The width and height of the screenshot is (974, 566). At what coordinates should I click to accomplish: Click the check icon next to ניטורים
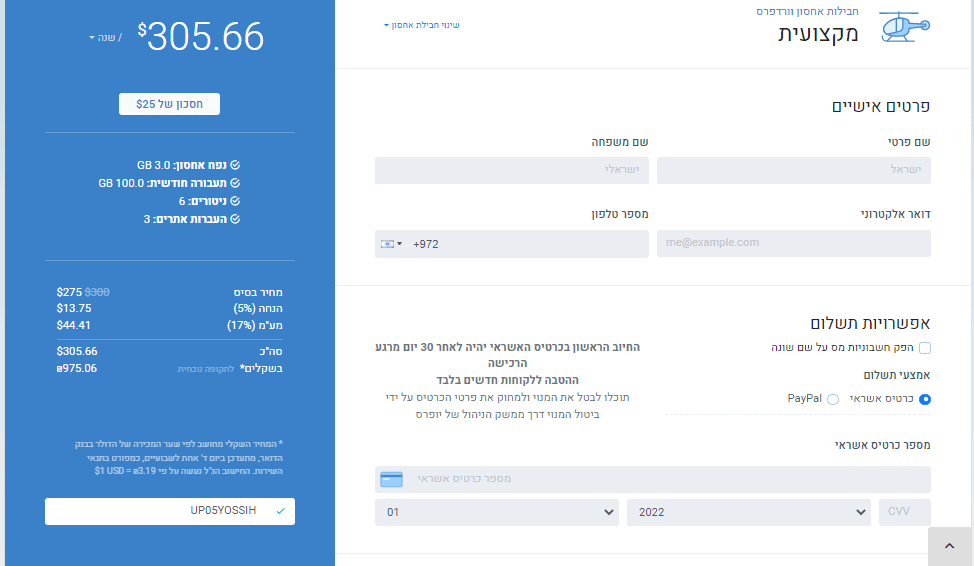click(x=235, y=201)
